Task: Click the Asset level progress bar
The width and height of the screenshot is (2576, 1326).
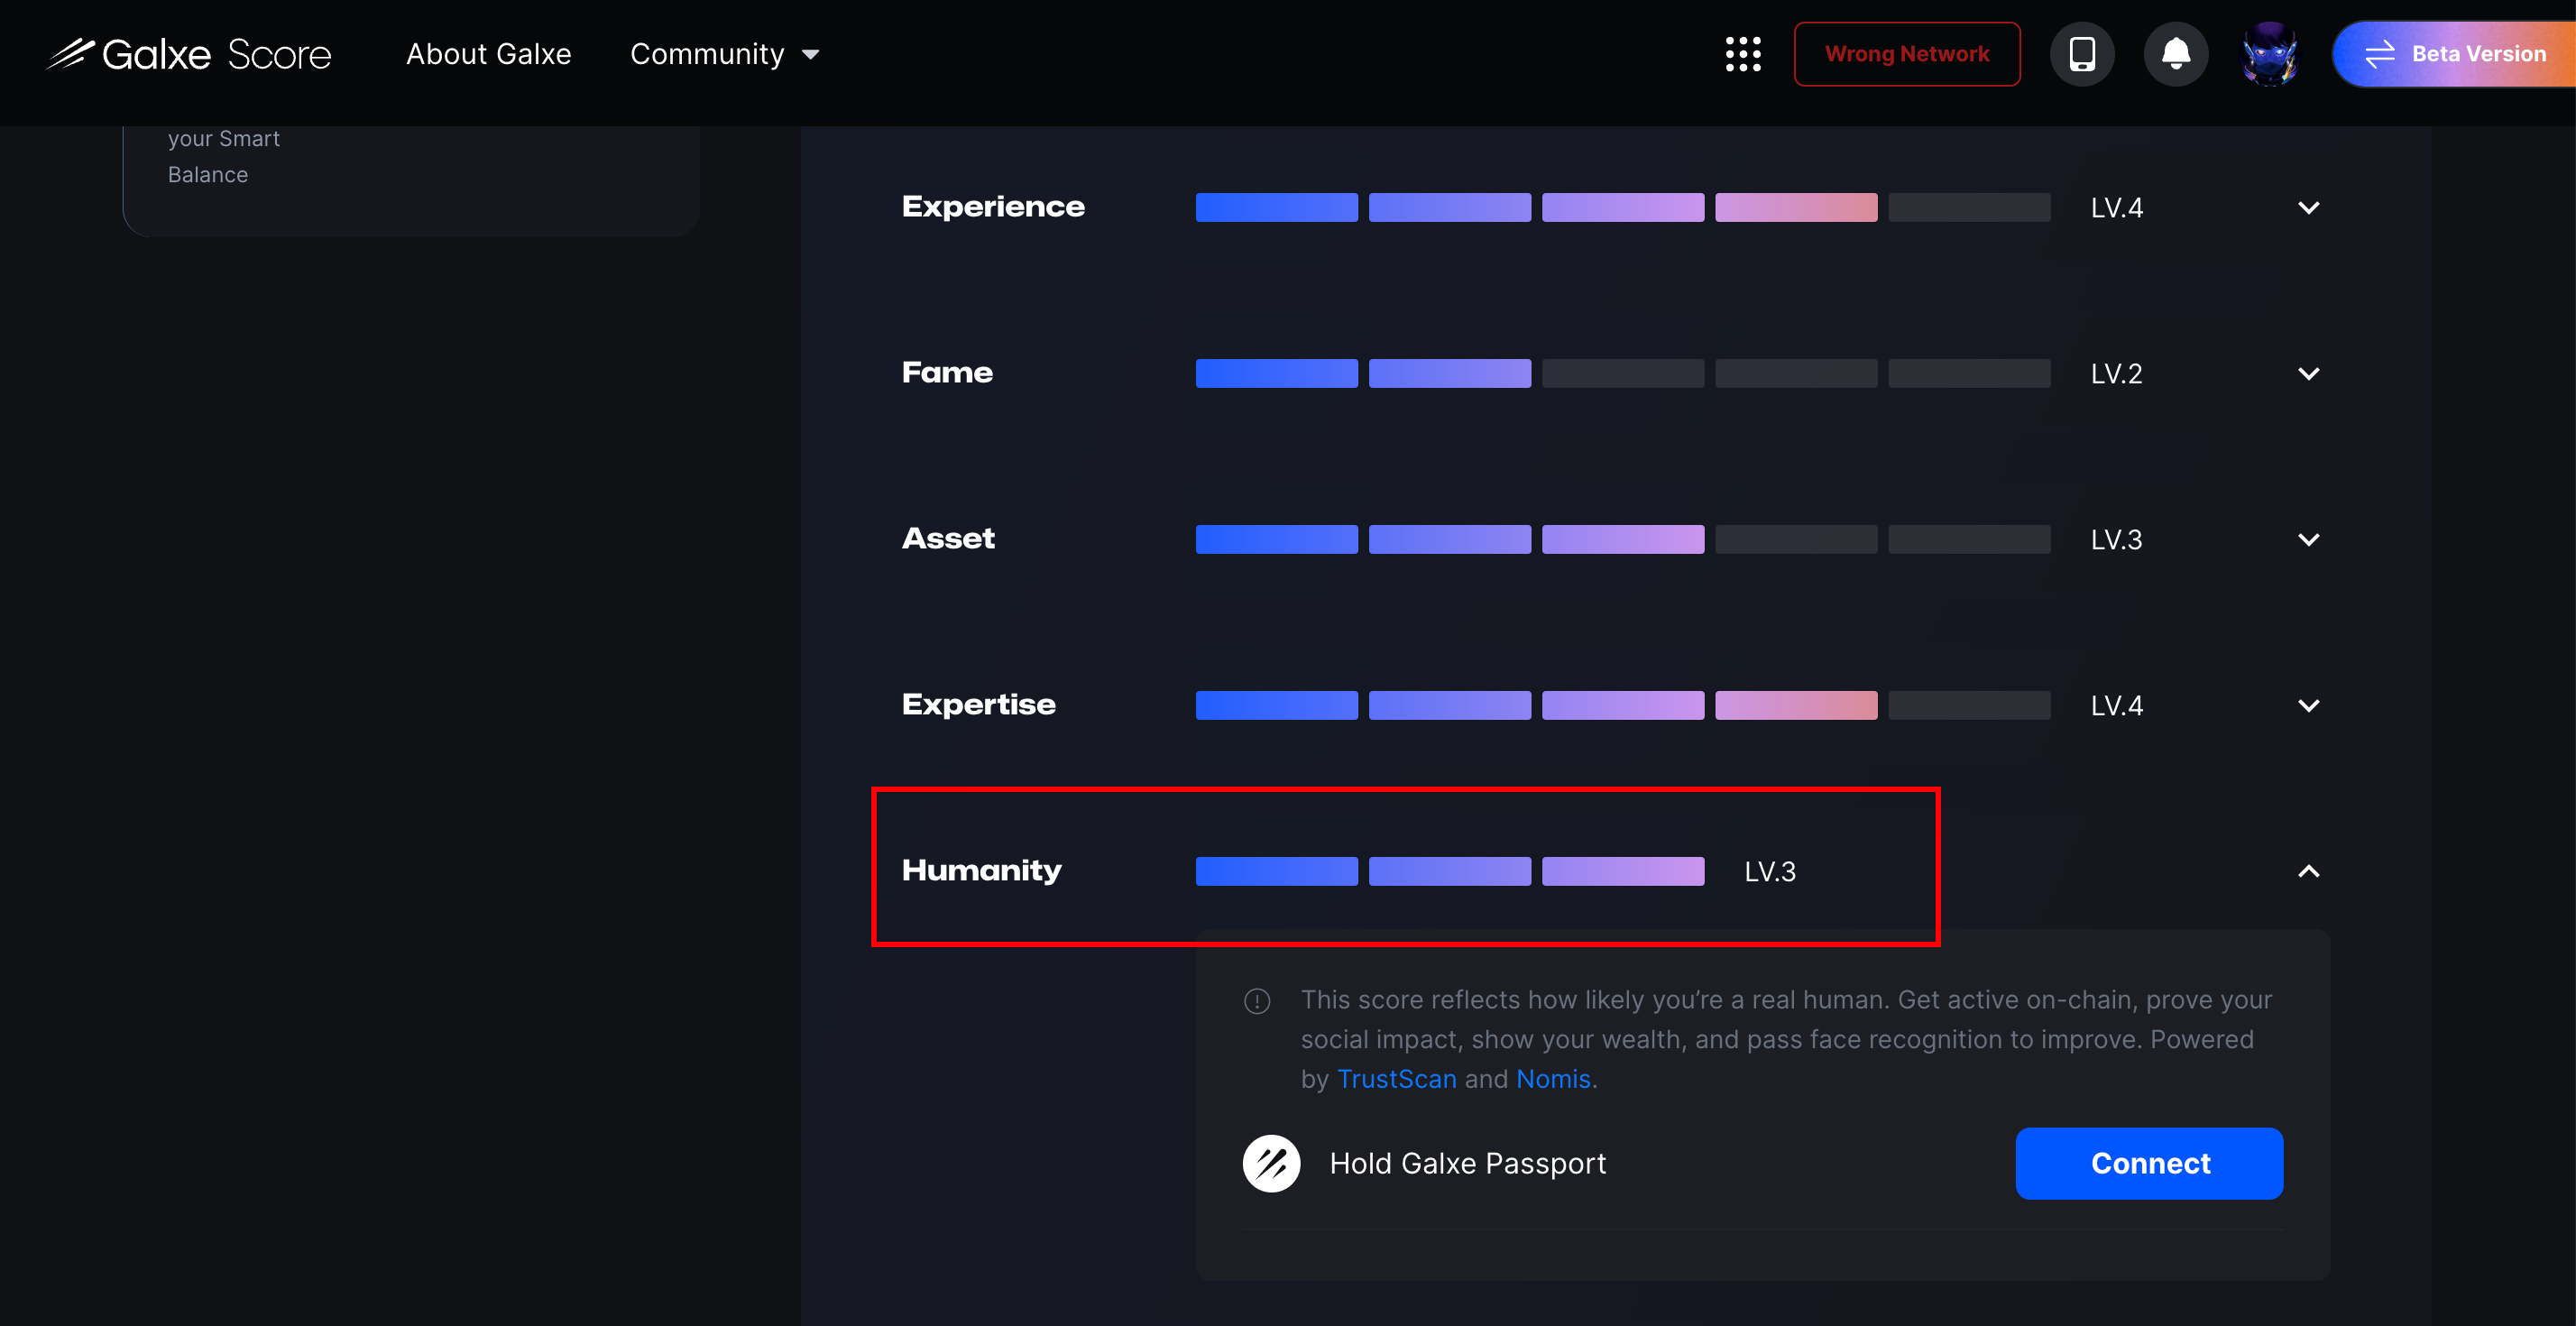Action: tap(1623, 539)
